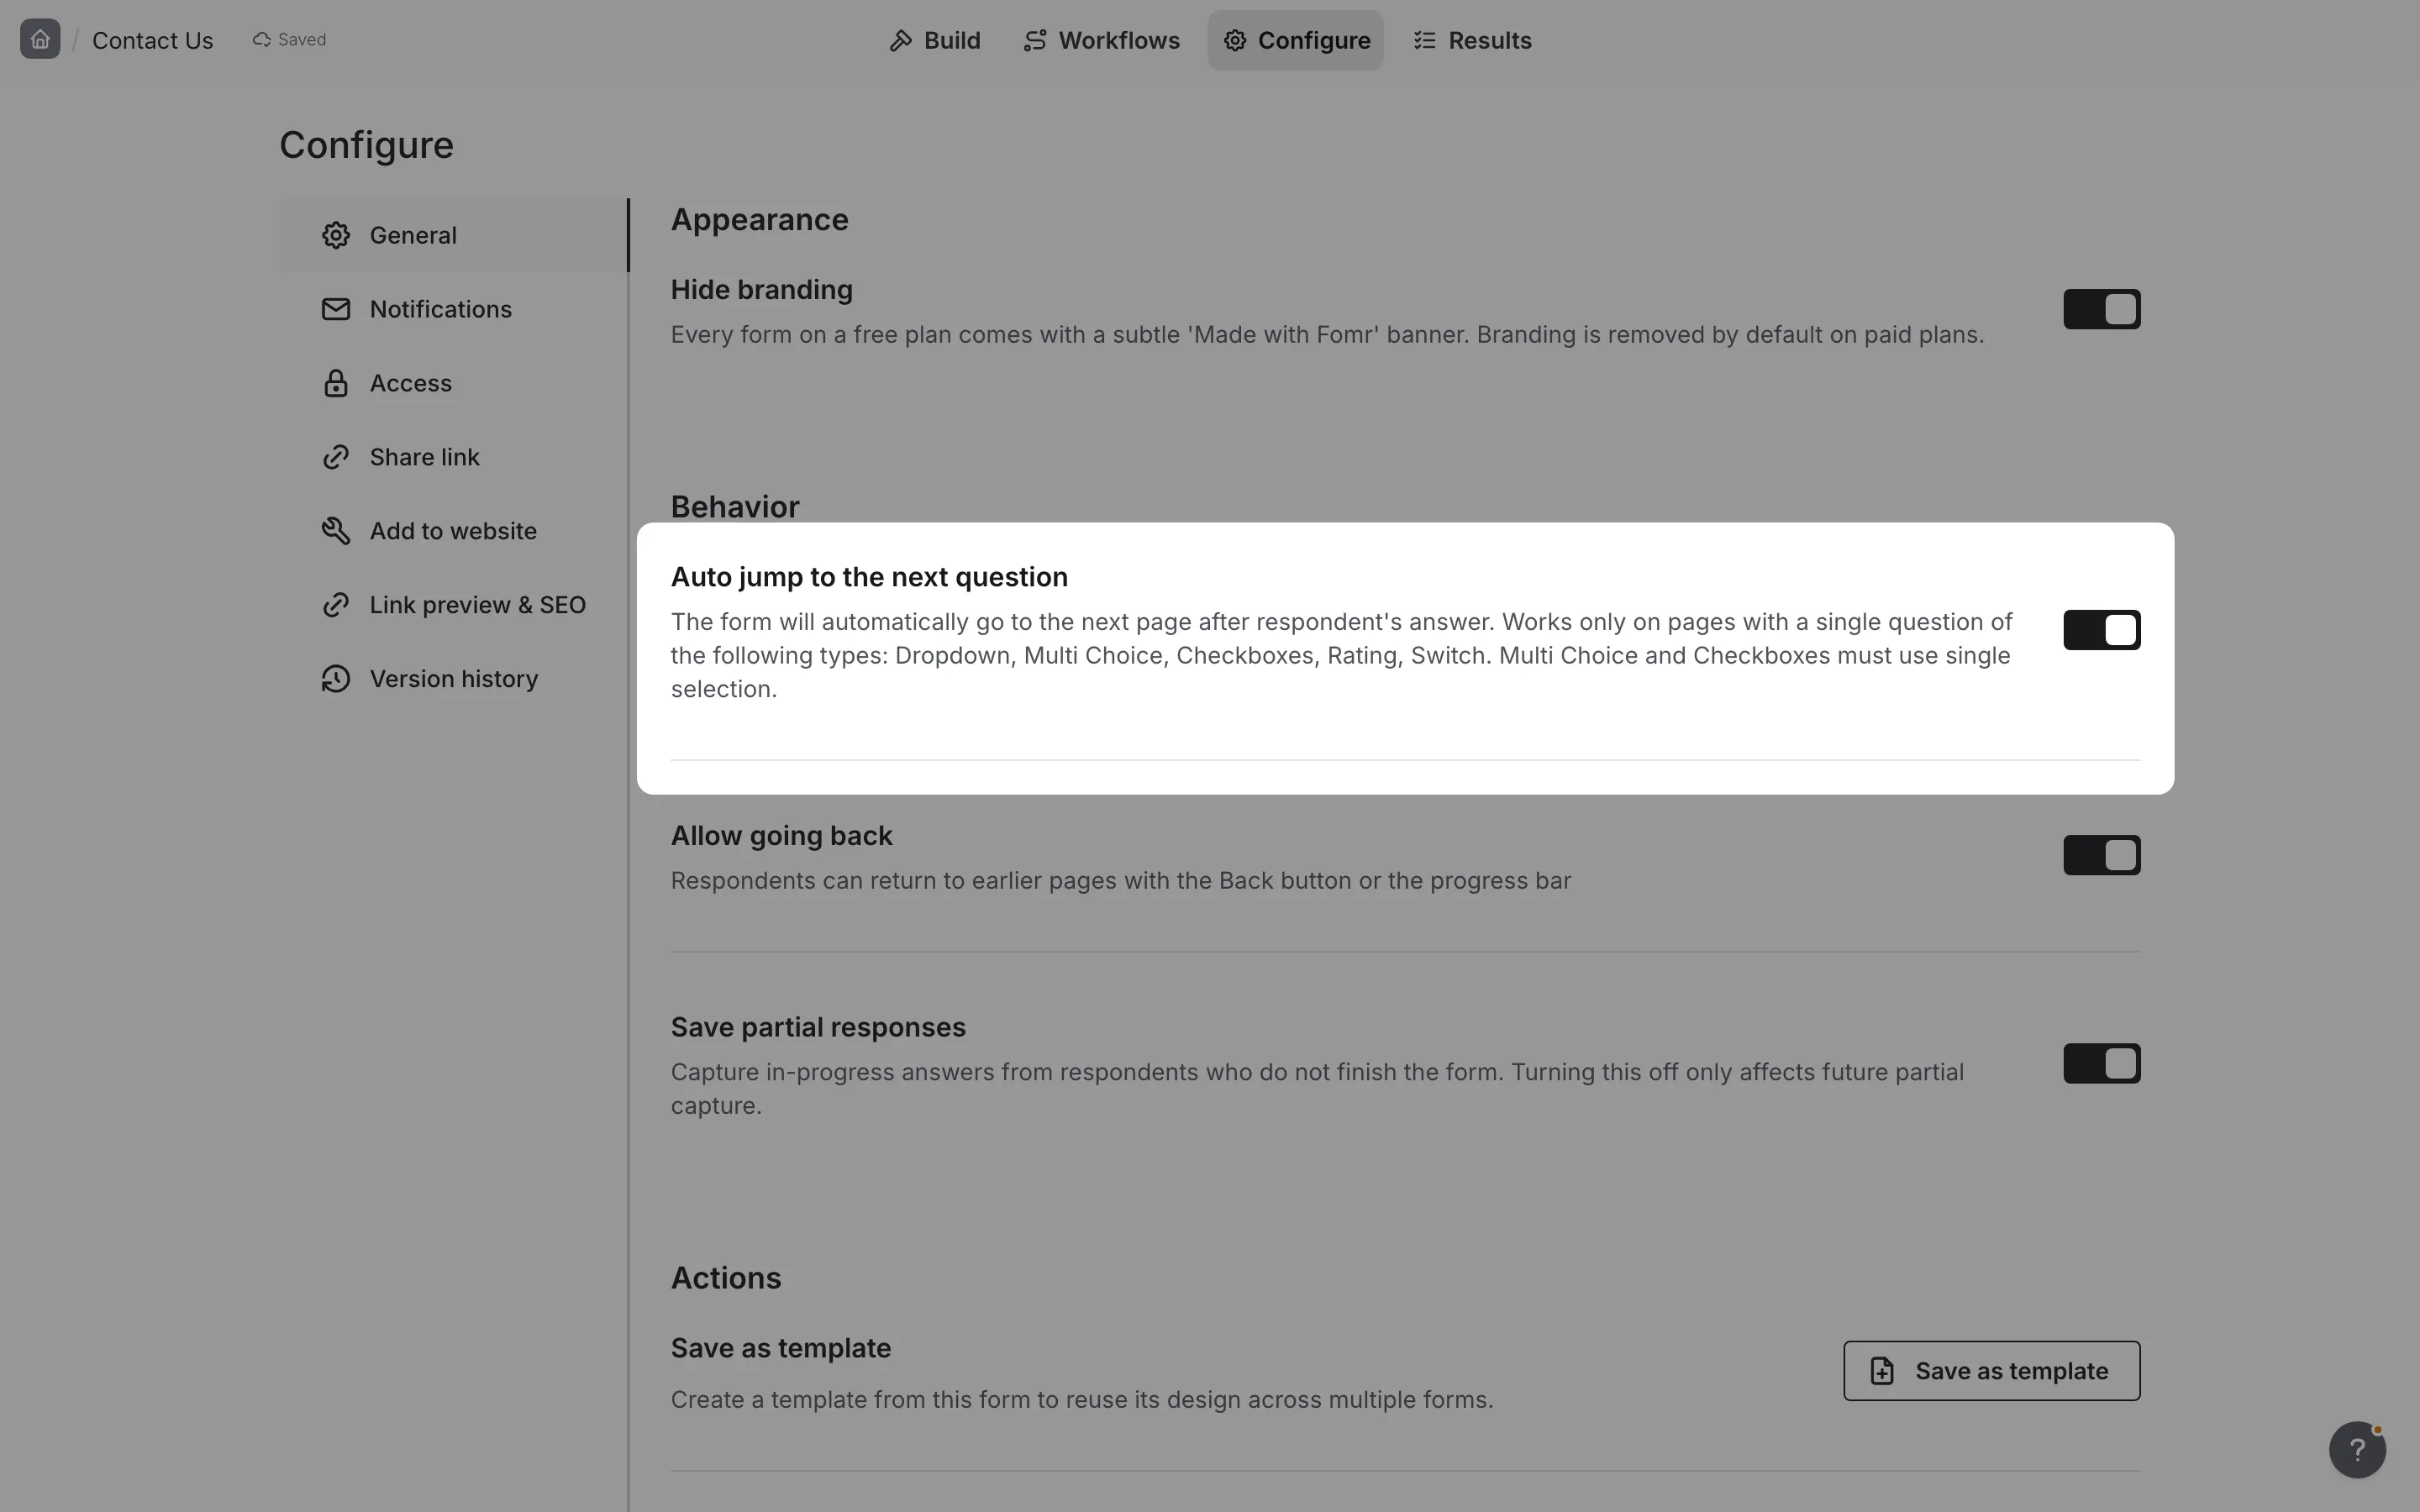Viewport: 2420px width, 1512px height.
Task: Open Link preview & SEO settings
Action: click(454, 605)
